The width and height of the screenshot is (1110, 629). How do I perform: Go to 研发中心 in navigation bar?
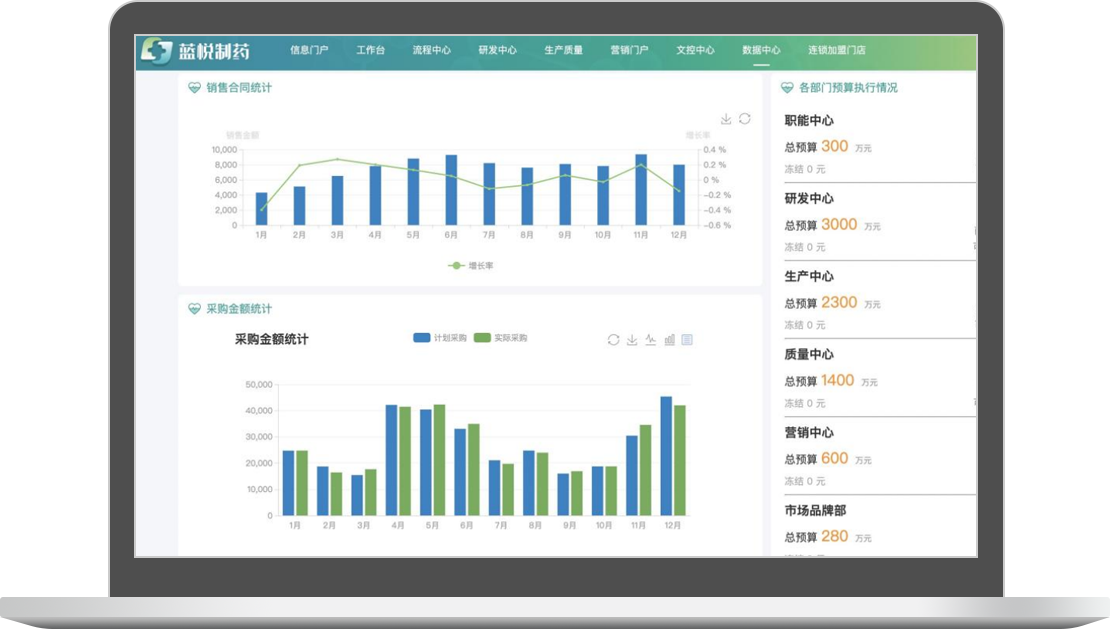(497, 50)
